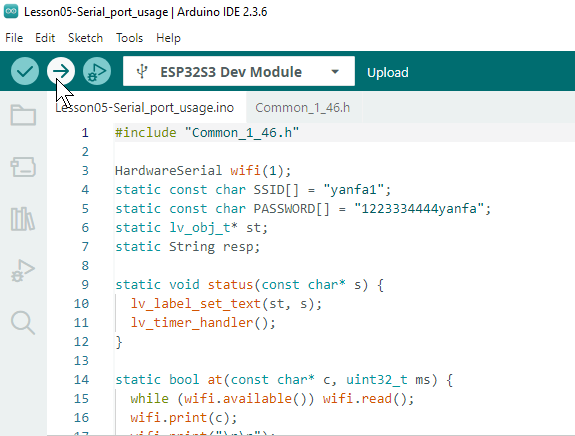Open the Sketch menu
This screenshot has width=575, height=436.
[x=85, y=38]
